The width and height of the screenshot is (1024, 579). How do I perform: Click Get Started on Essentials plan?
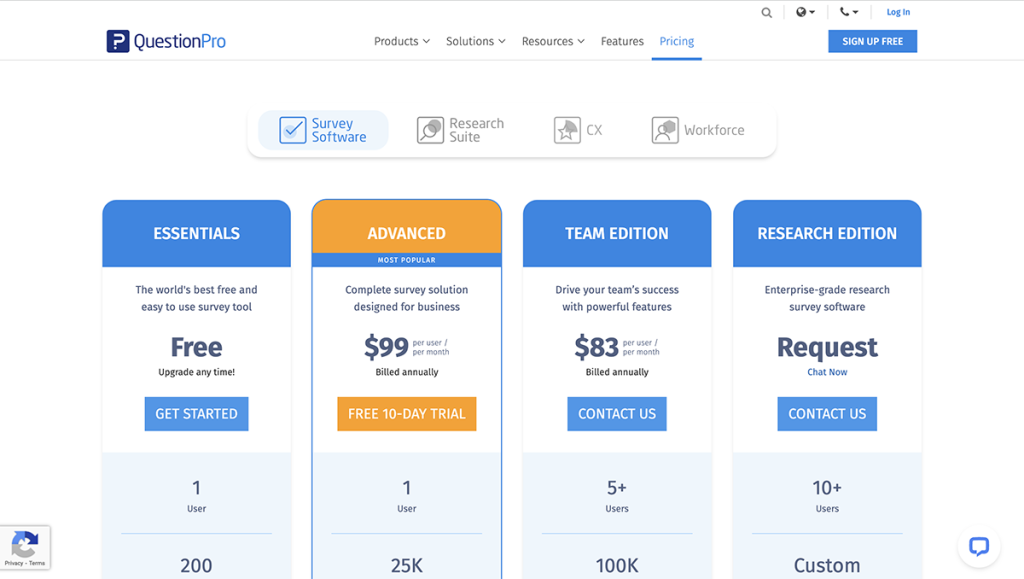coord(196,413)
